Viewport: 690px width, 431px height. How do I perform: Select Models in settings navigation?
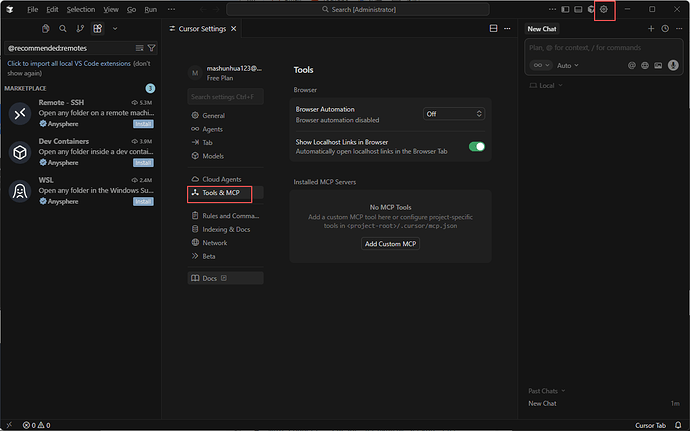pyautogui.click(x=213, y=156)
